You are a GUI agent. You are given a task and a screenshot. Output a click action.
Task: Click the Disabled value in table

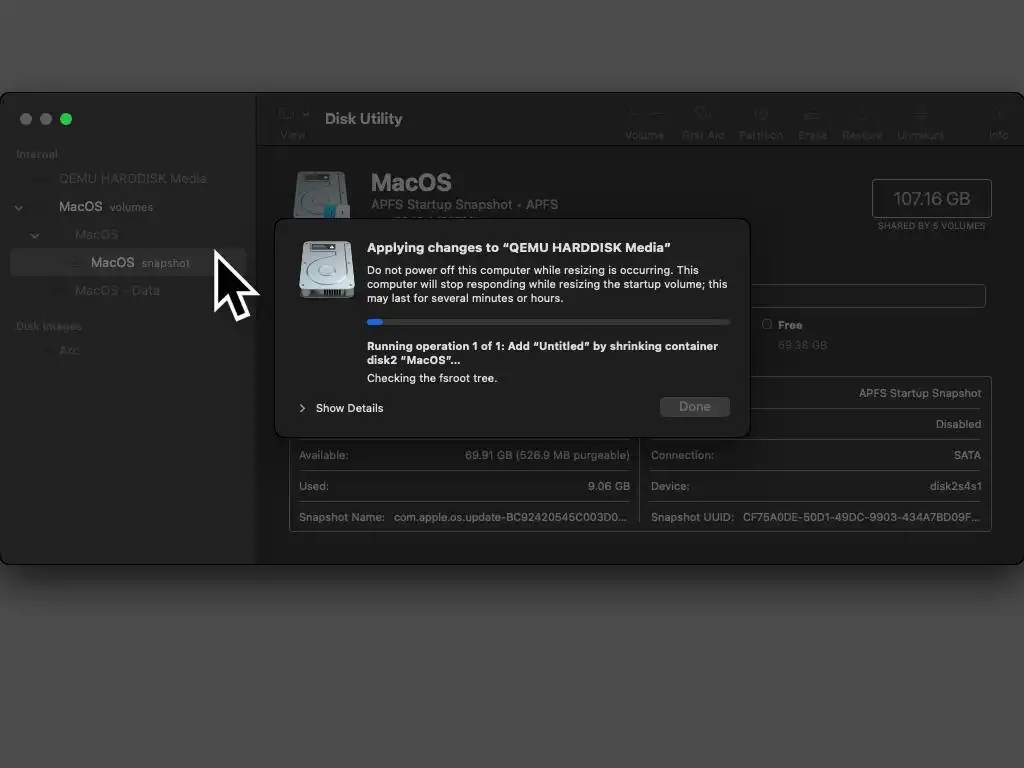click(x=958, y=424)
